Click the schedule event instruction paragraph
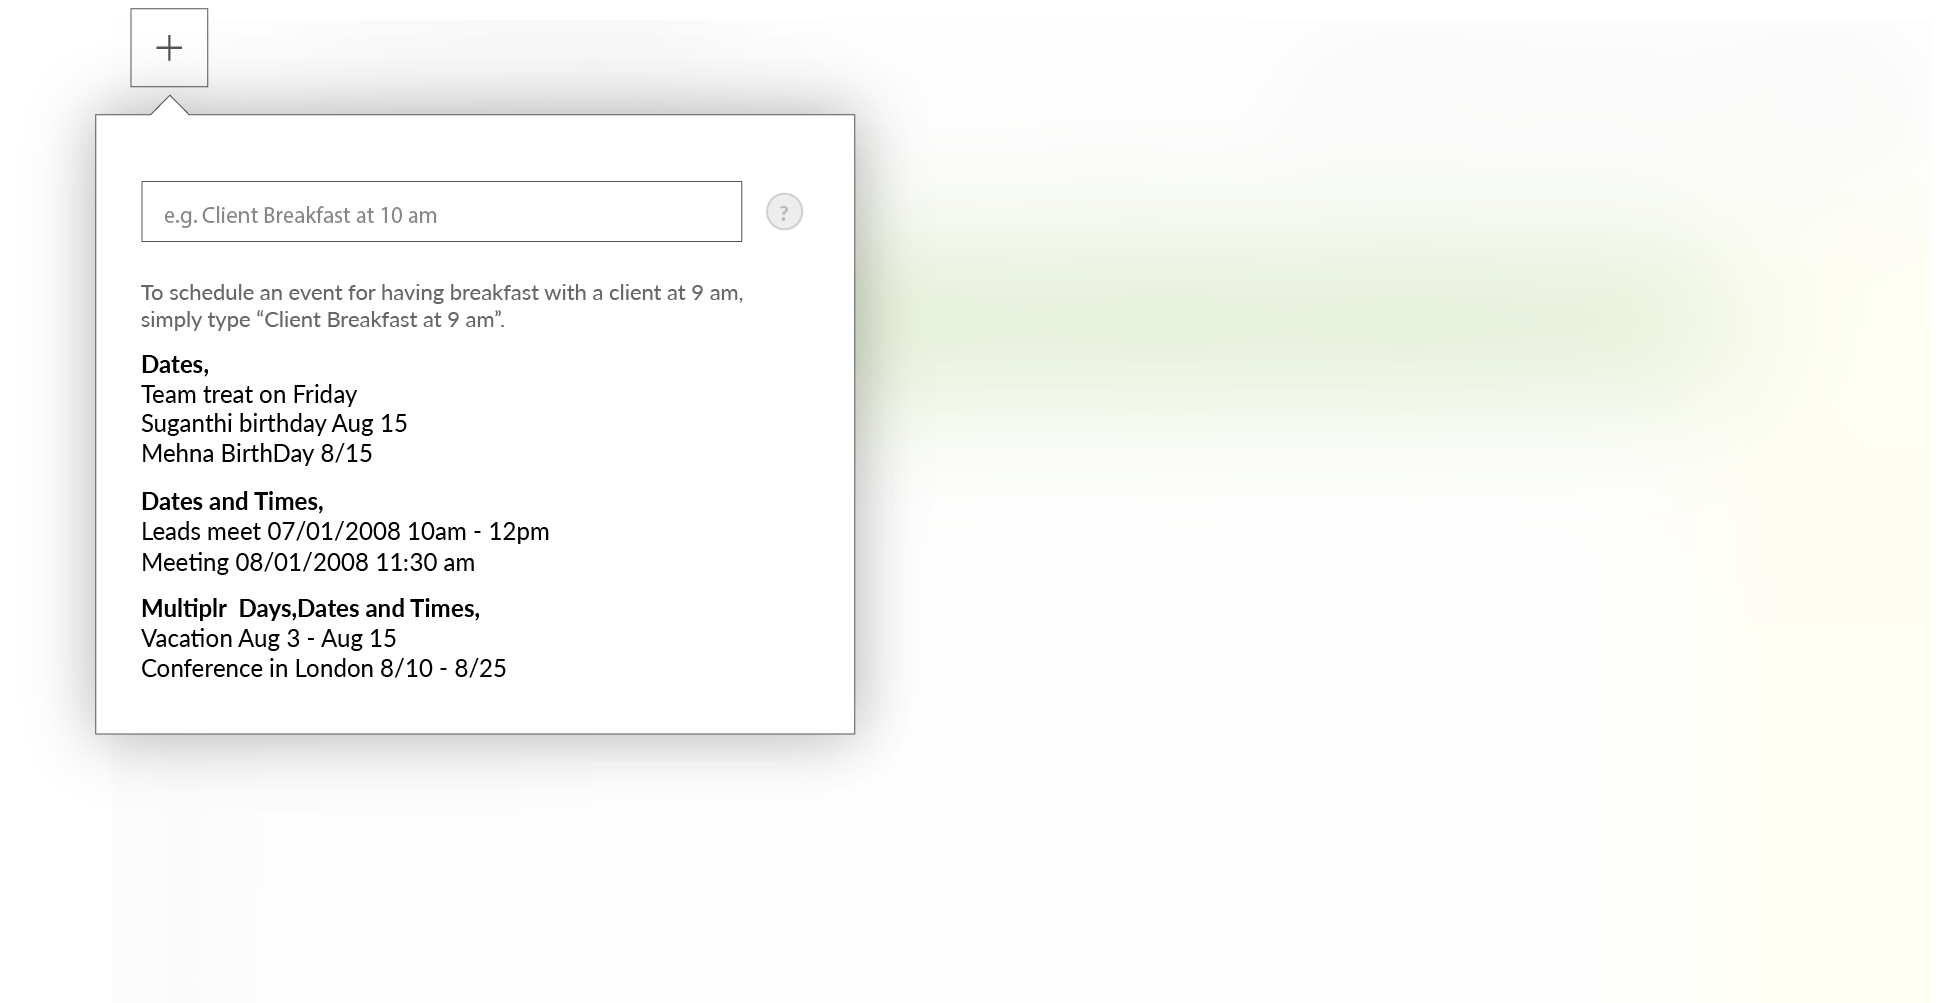1955x1003 pixels. pyautogui.click(x=441, y=306)
